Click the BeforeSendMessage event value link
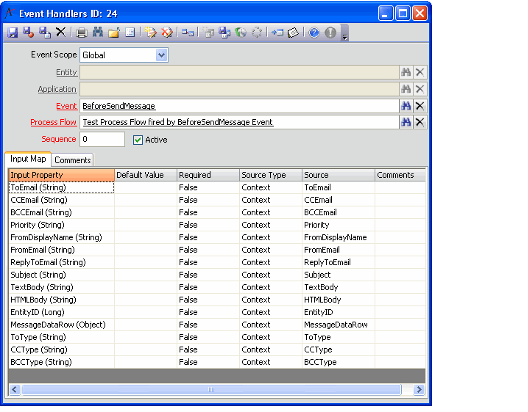The width and height of the screenshot is (528, 412). tap(119, 106)
